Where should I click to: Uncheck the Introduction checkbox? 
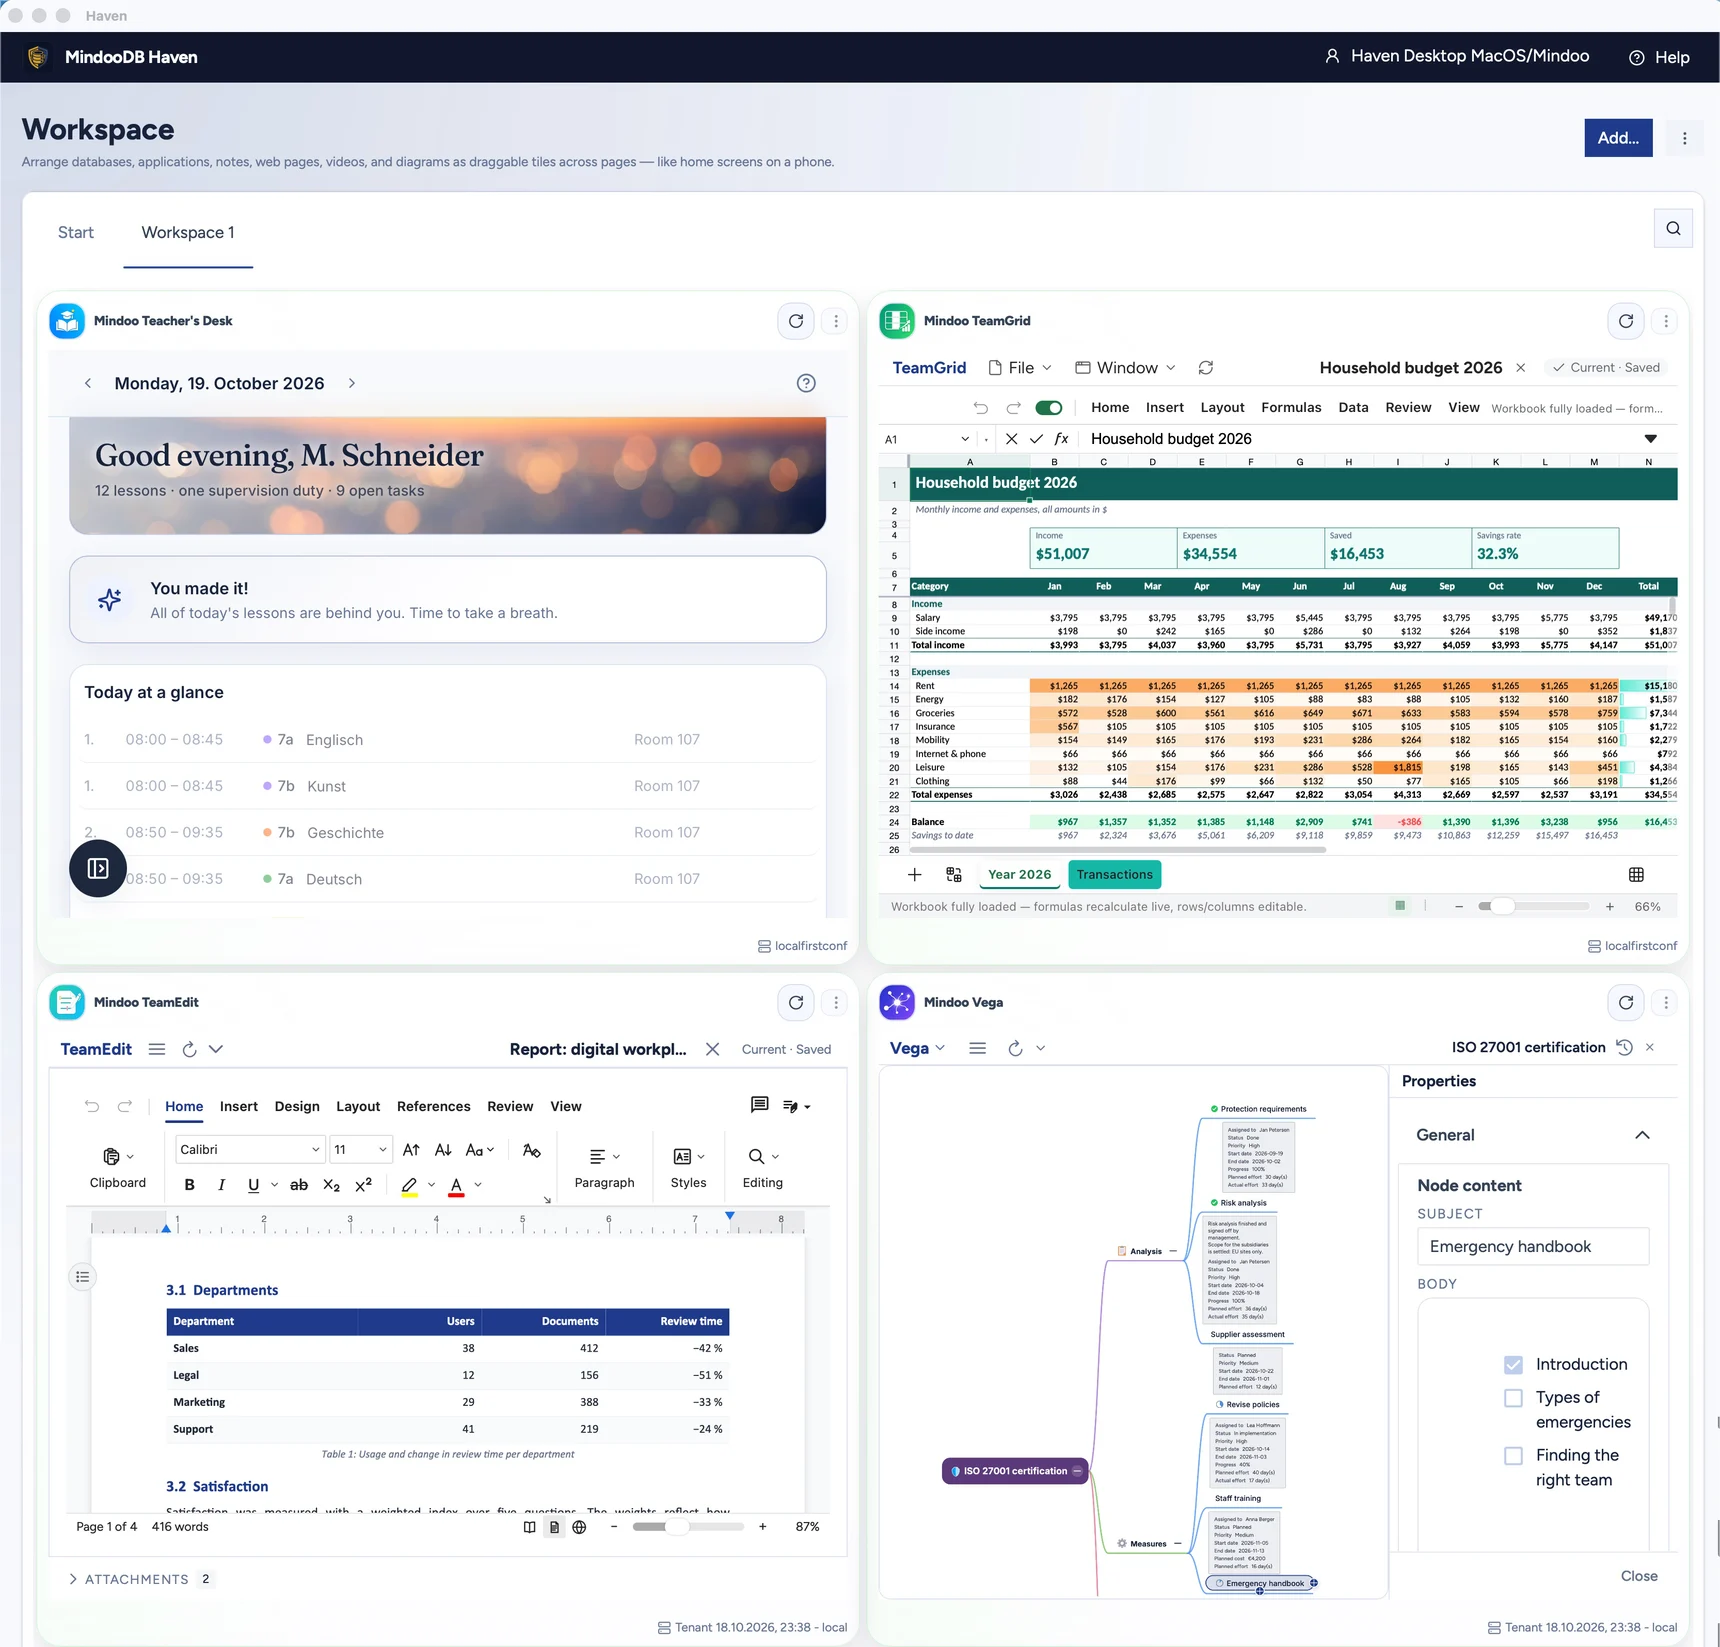click(x=1513, y=1365)
